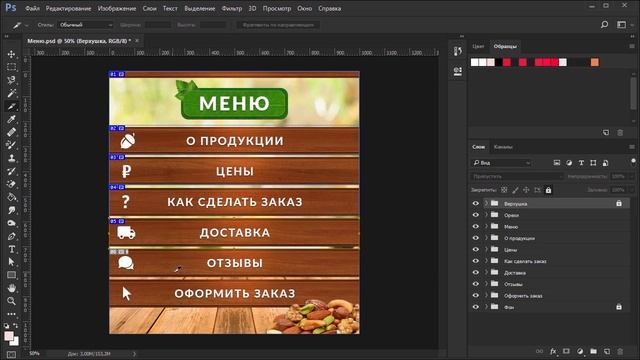Select the Slice tool in toolbar

pyautogui.click(x=11, y=106)
